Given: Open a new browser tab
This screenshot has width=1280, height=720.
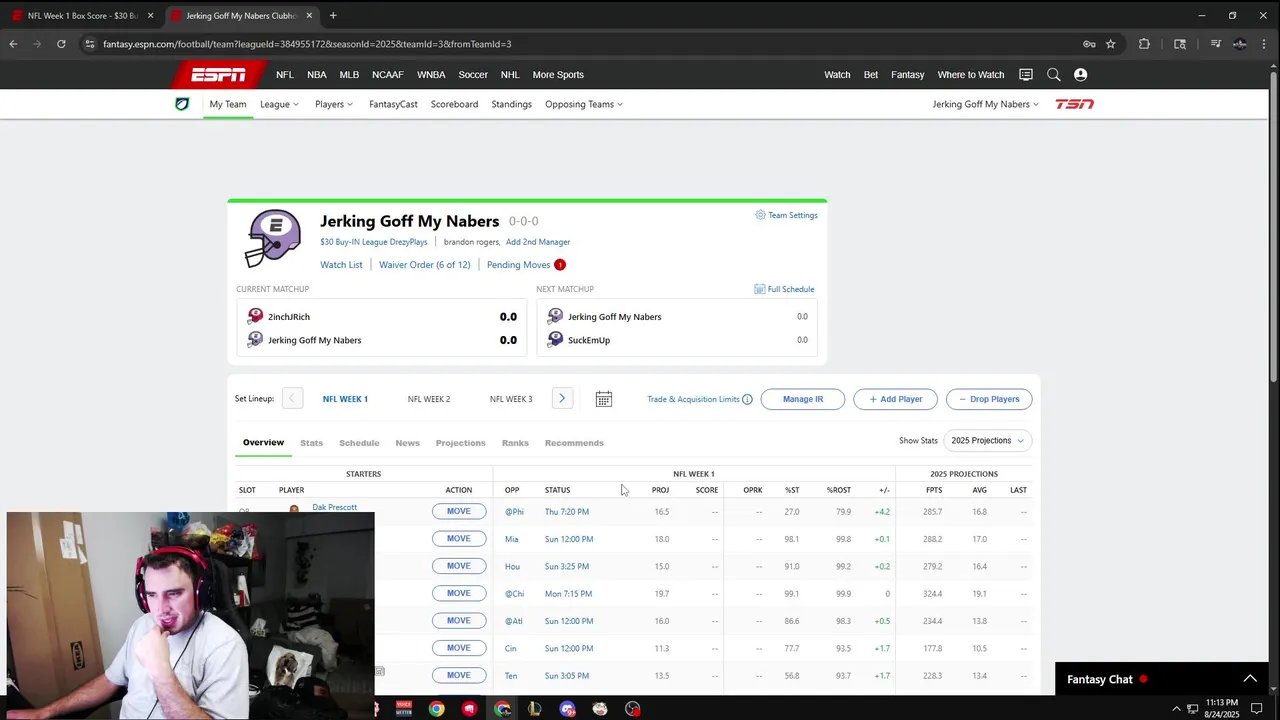Looking at the screenshot, I should click(333, 15).
